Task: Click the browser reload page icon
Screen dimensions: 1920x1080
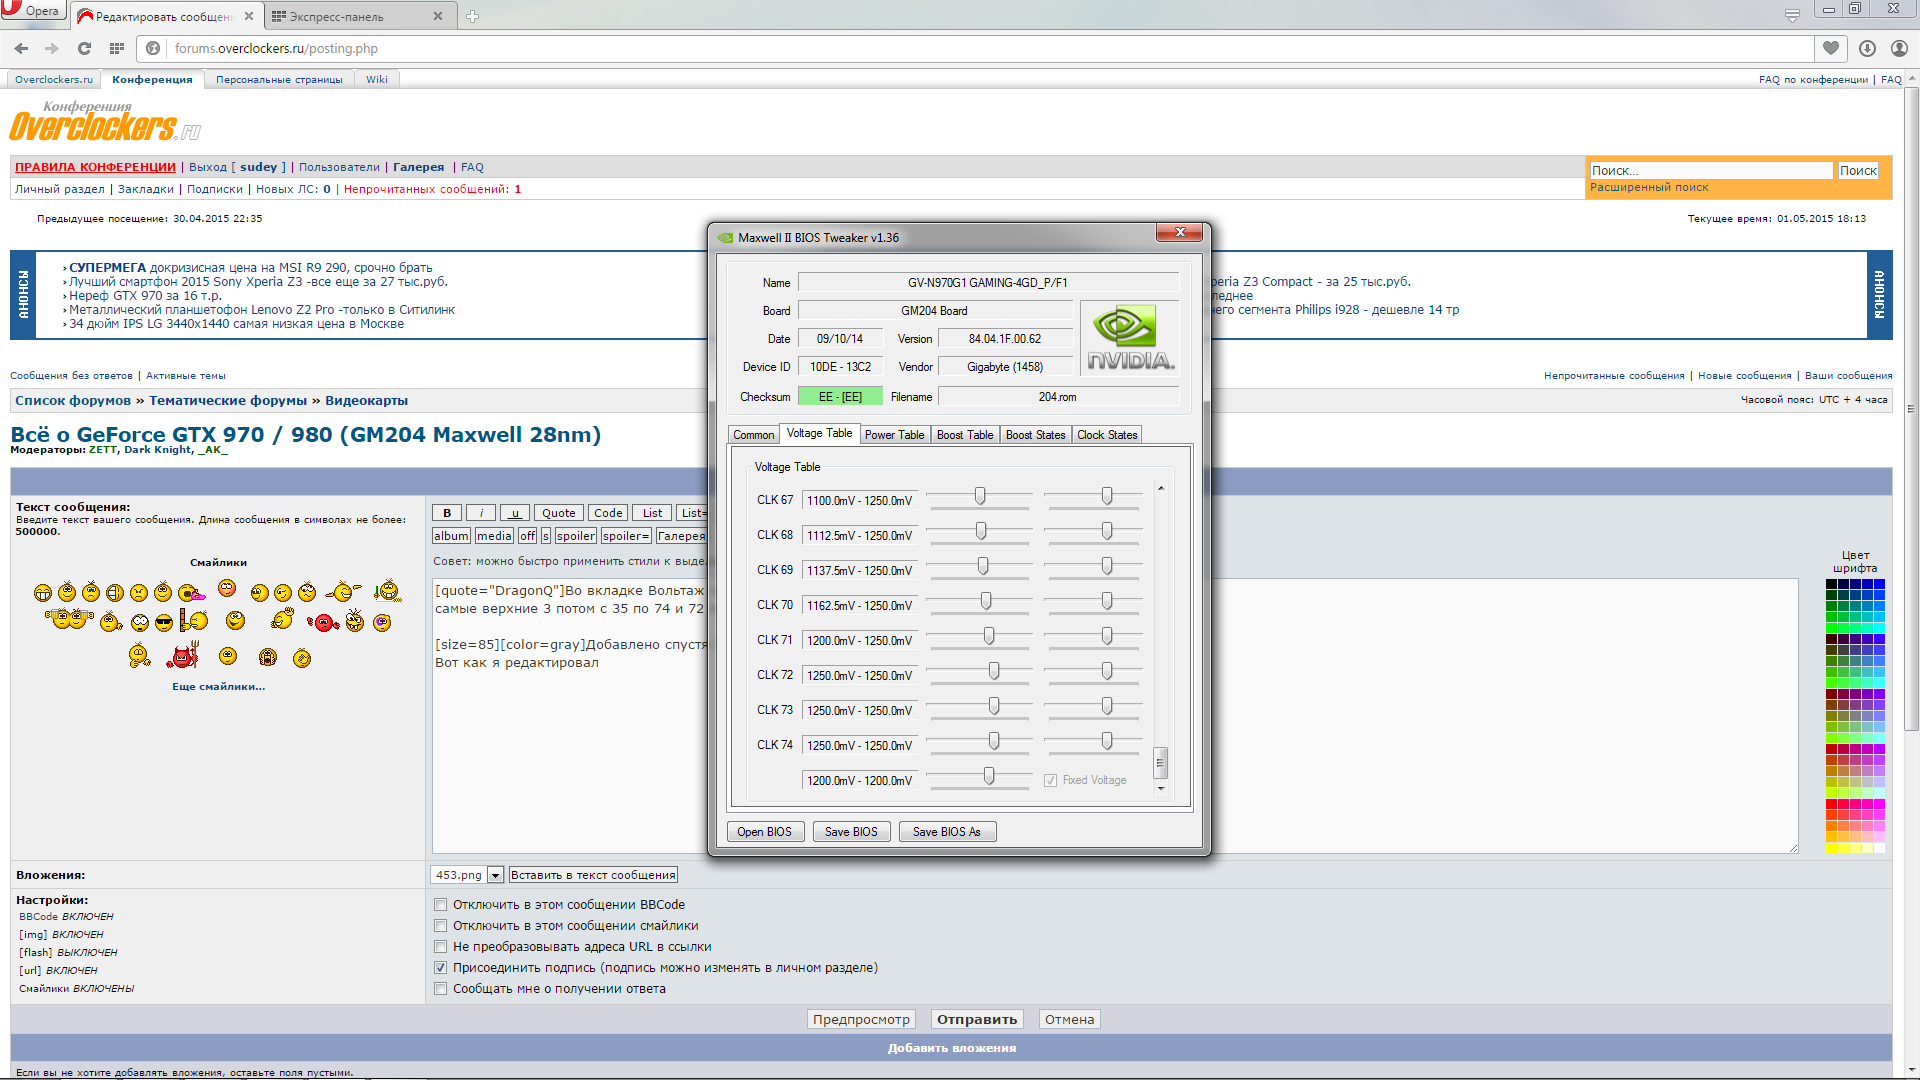Action: pyautogui.click(x=84, y=48)
